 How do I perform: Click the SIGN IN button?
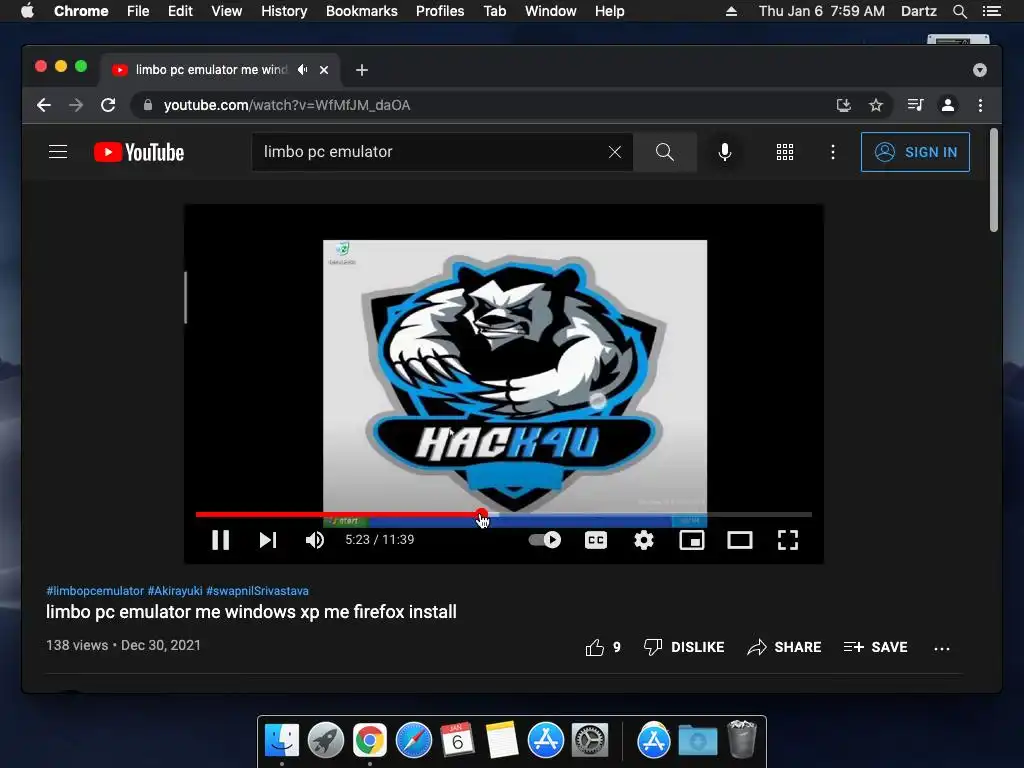coord(915,152)
